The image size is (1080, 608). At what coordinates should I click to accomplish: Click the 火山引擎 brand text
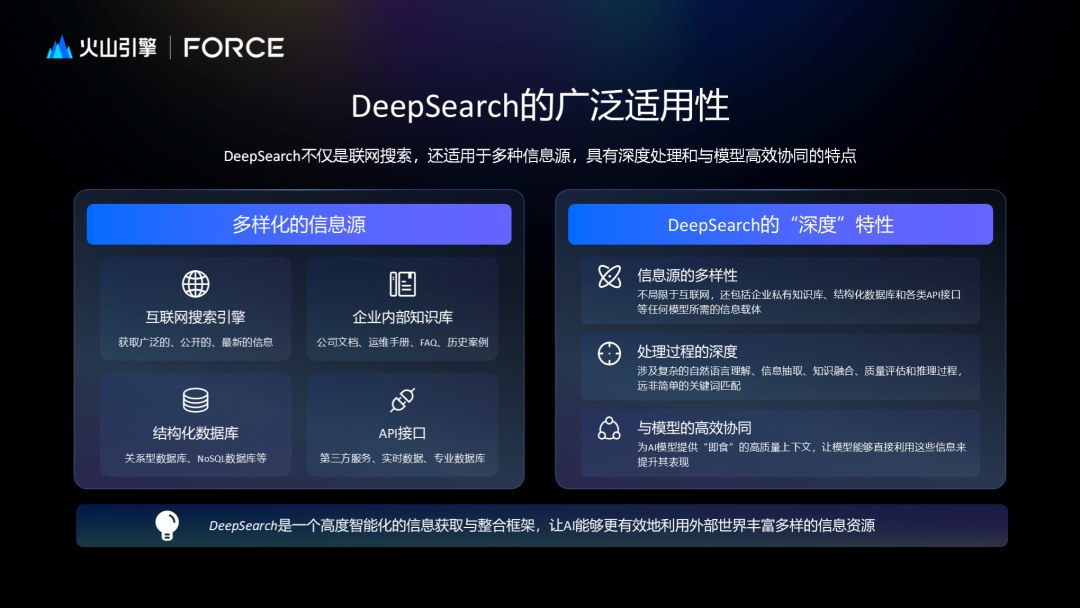pos(118,48)
